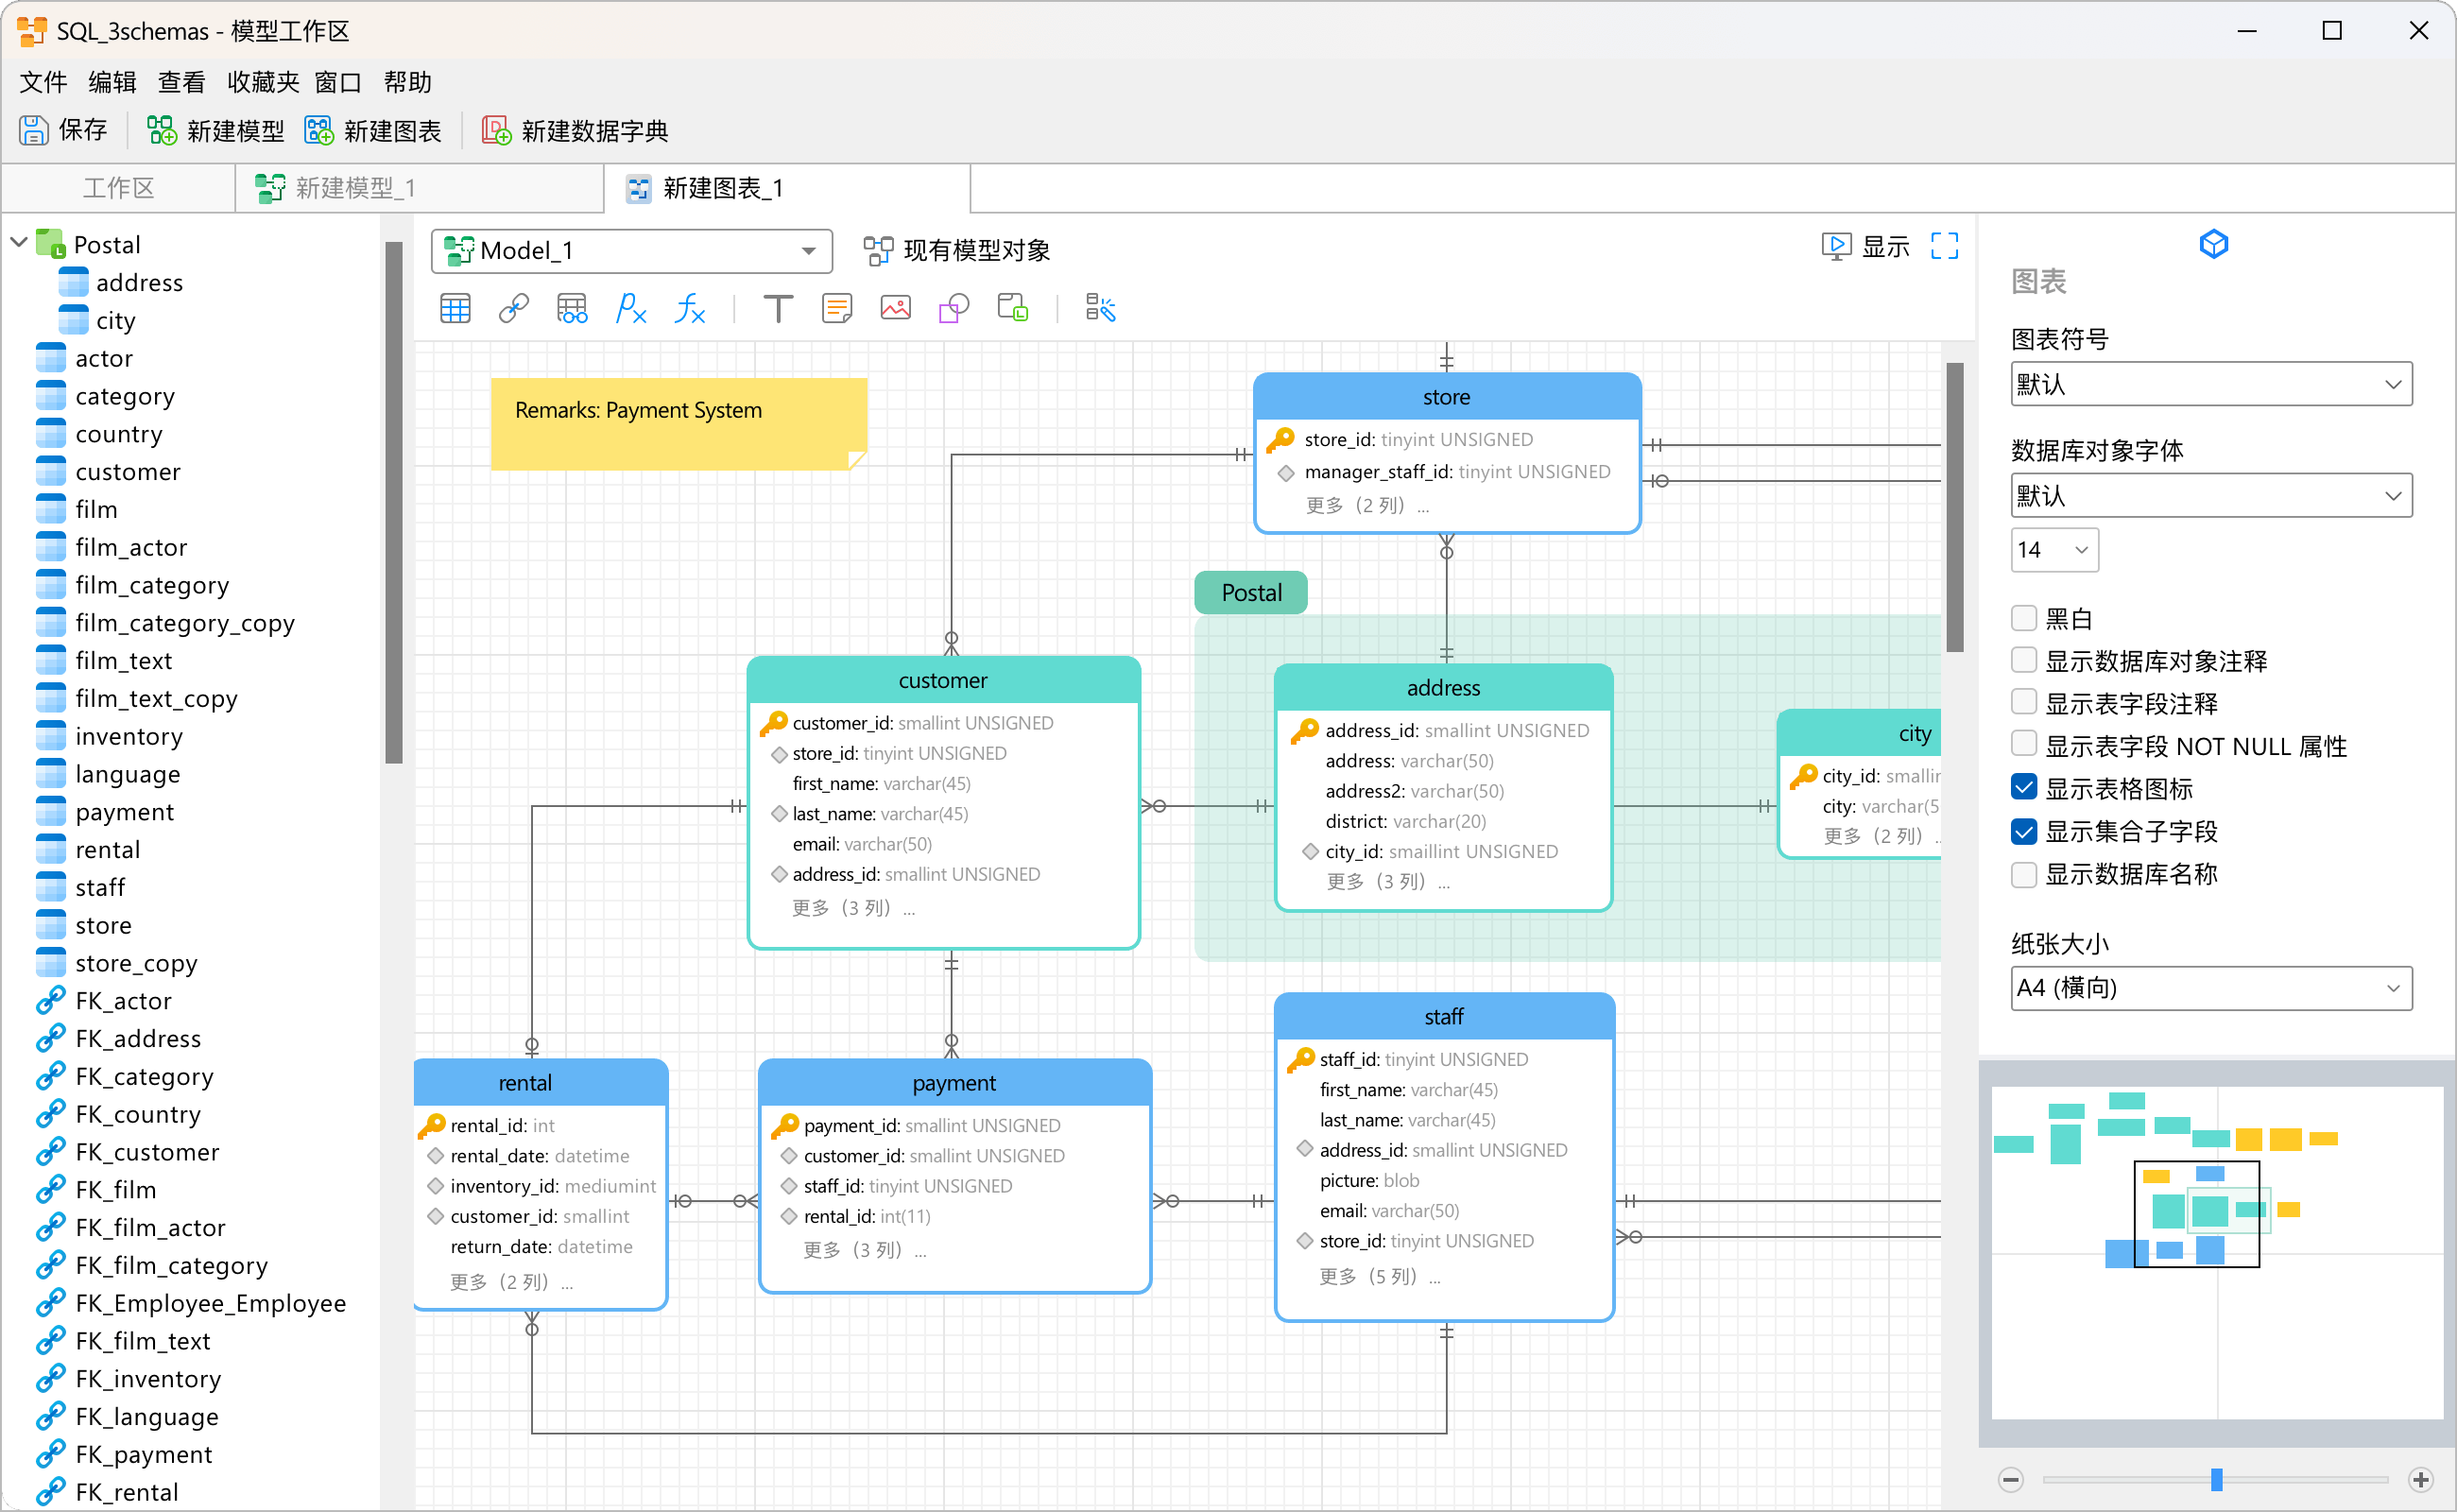Select the foreign key link tool

514,308
